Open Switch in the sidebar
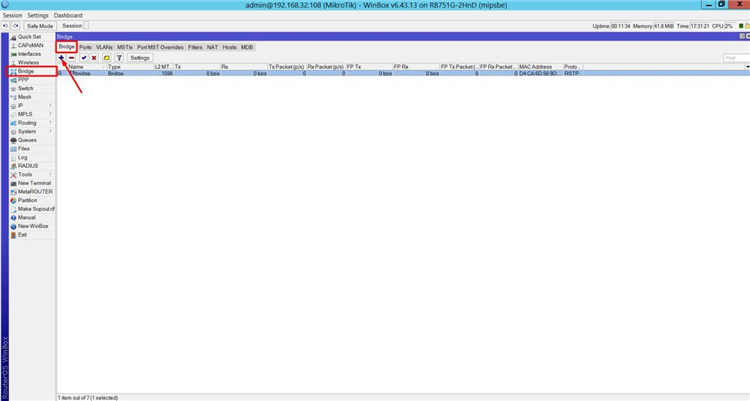The width and height of the screenshot is (750, 401). click(25, 89)
